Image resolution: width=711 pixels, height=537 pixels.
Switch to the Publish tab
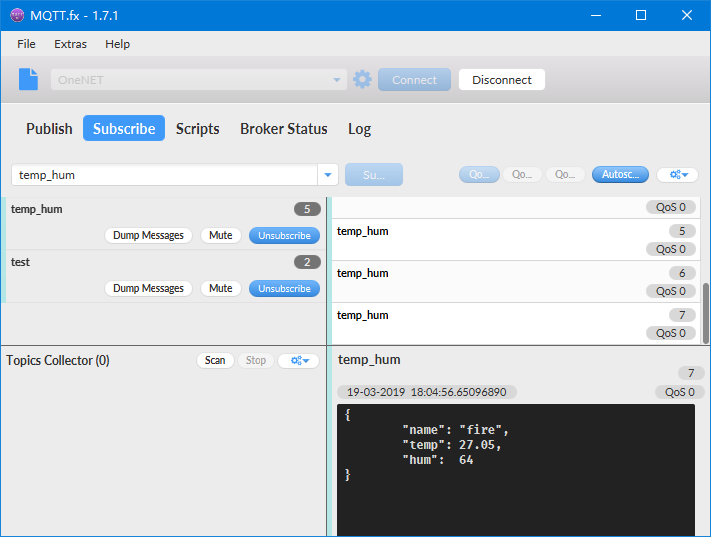pos(49,129)
